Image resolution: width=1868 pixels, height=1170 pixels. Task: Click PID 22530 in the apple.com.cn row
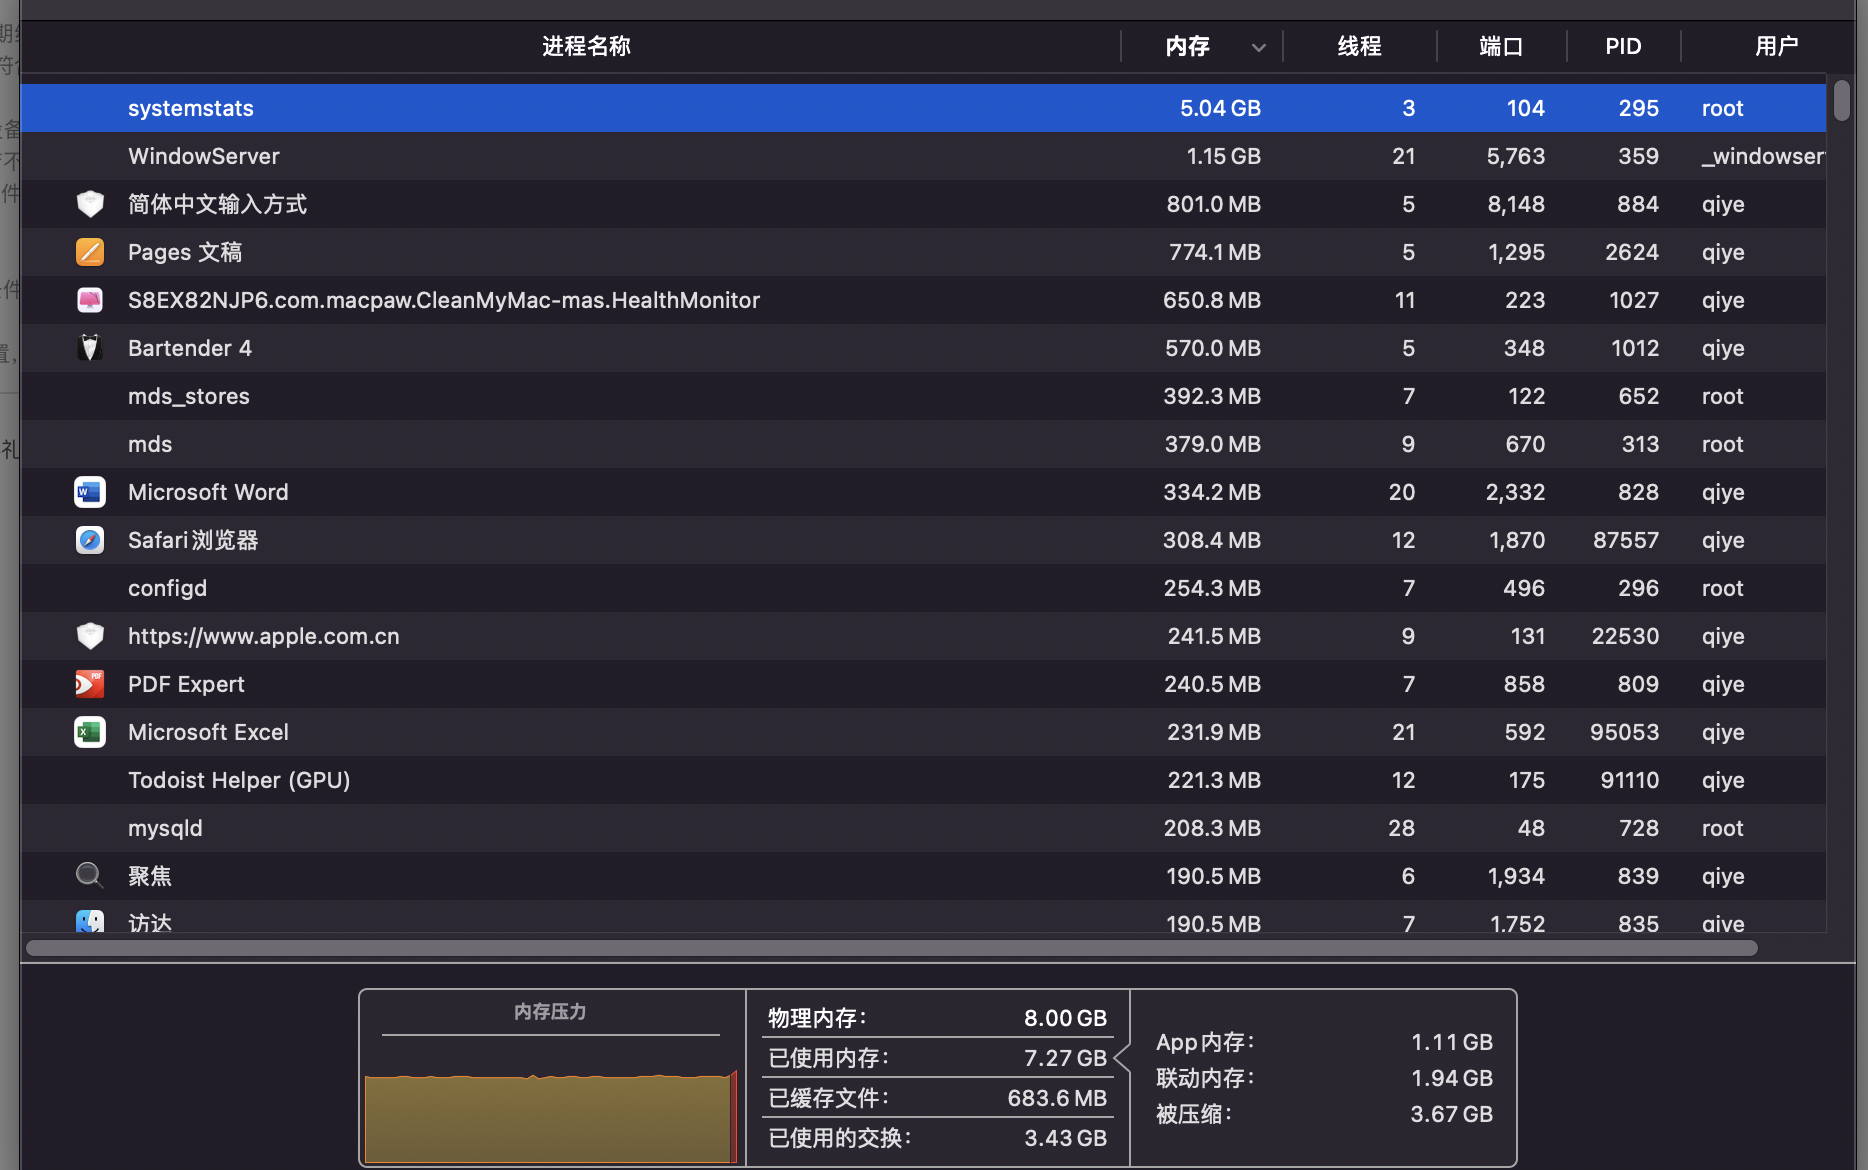click(x=1626, y=636)
